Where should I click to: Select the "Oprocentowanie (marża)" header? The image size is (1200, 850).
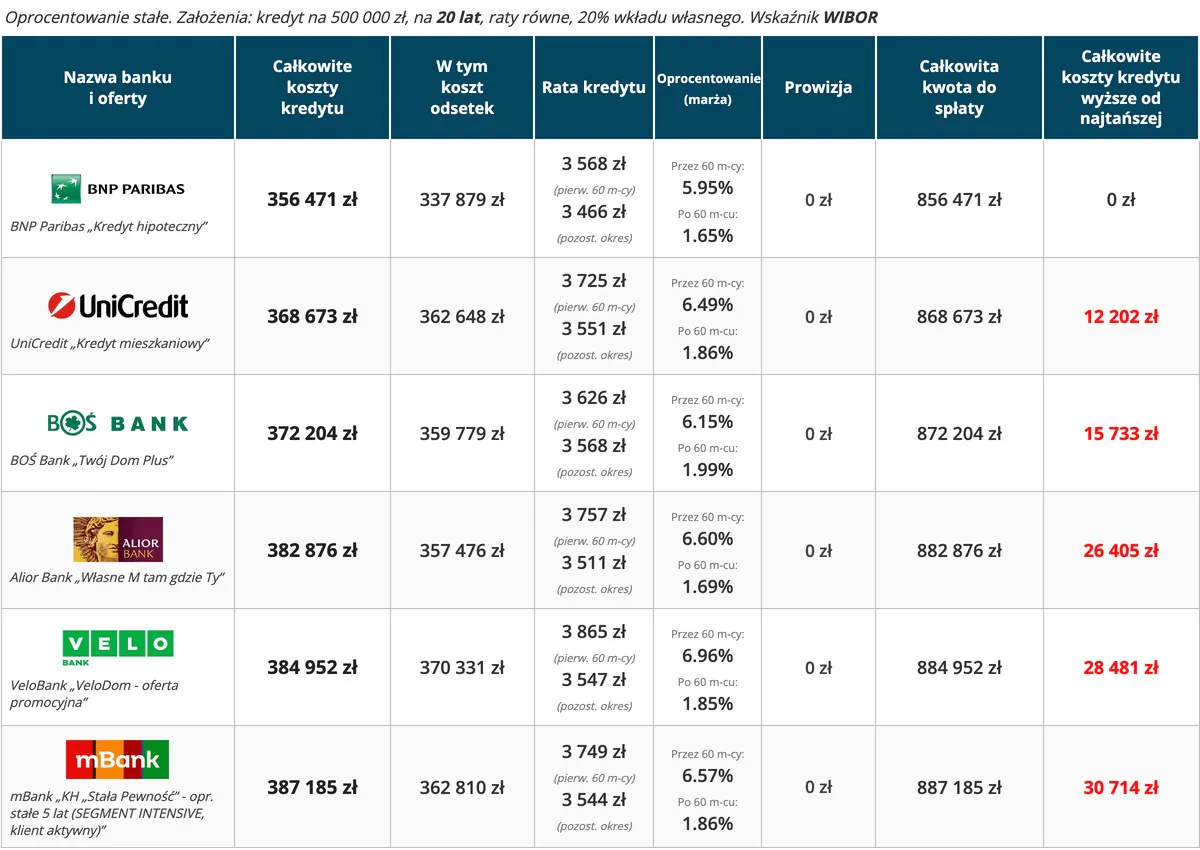tap(708, 88)
